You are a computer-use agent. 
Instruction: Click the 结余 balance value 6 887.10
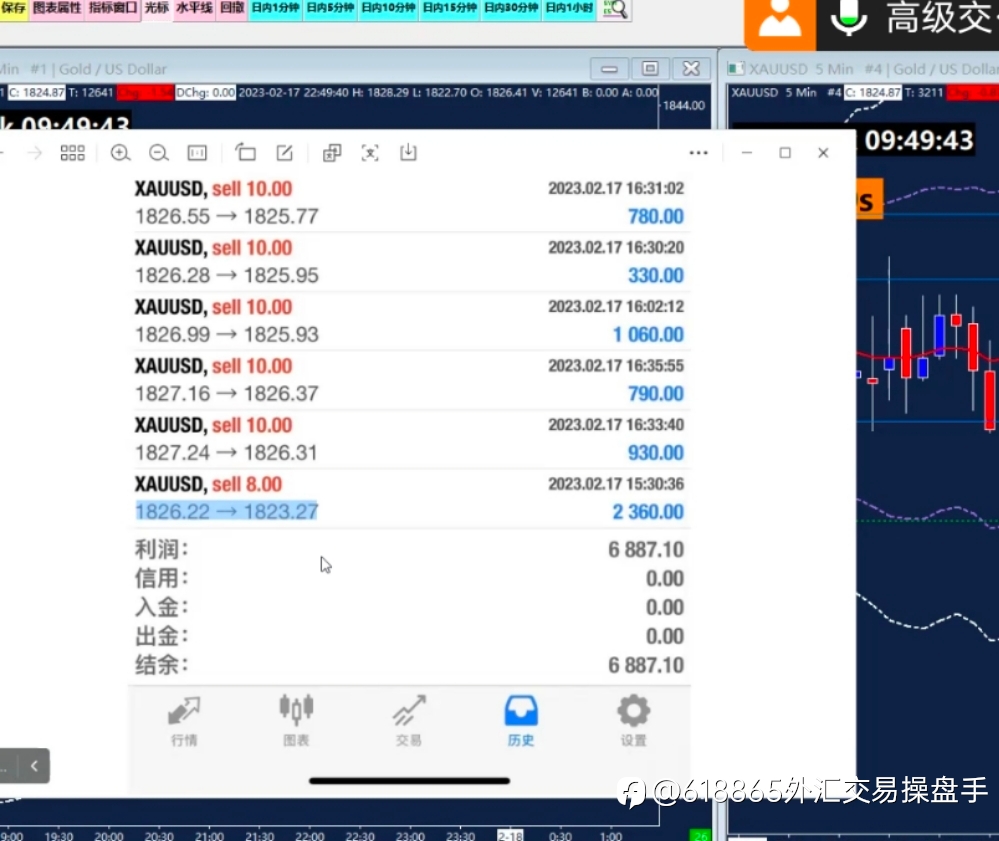(x=645, y=665)
